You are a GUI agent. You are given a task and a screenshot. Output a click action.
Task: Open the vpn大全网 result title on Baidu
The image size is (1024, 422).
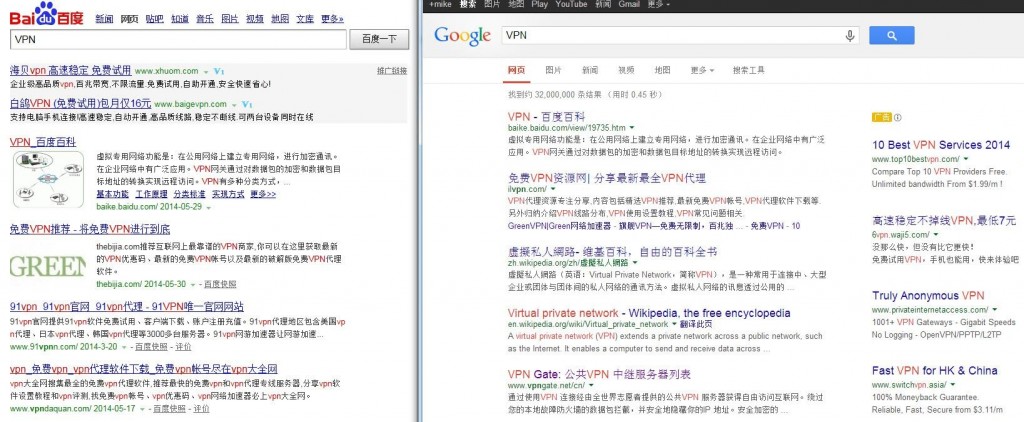pos(144,368)
